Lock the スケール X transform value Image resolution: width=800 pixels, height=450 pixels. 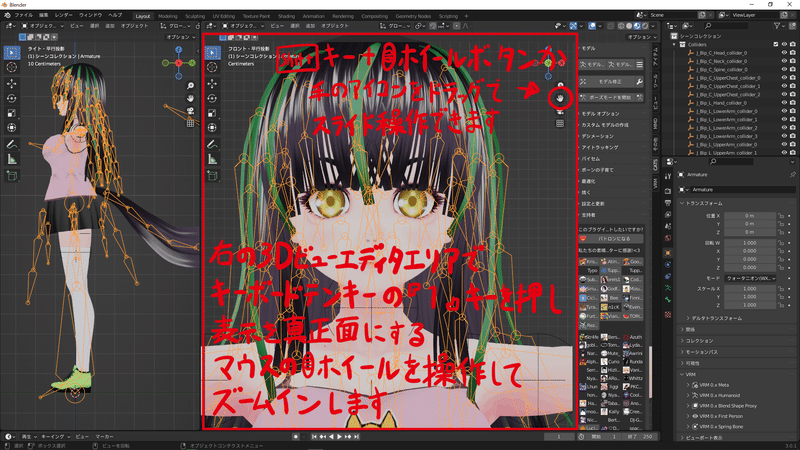(x=781, y=289)
